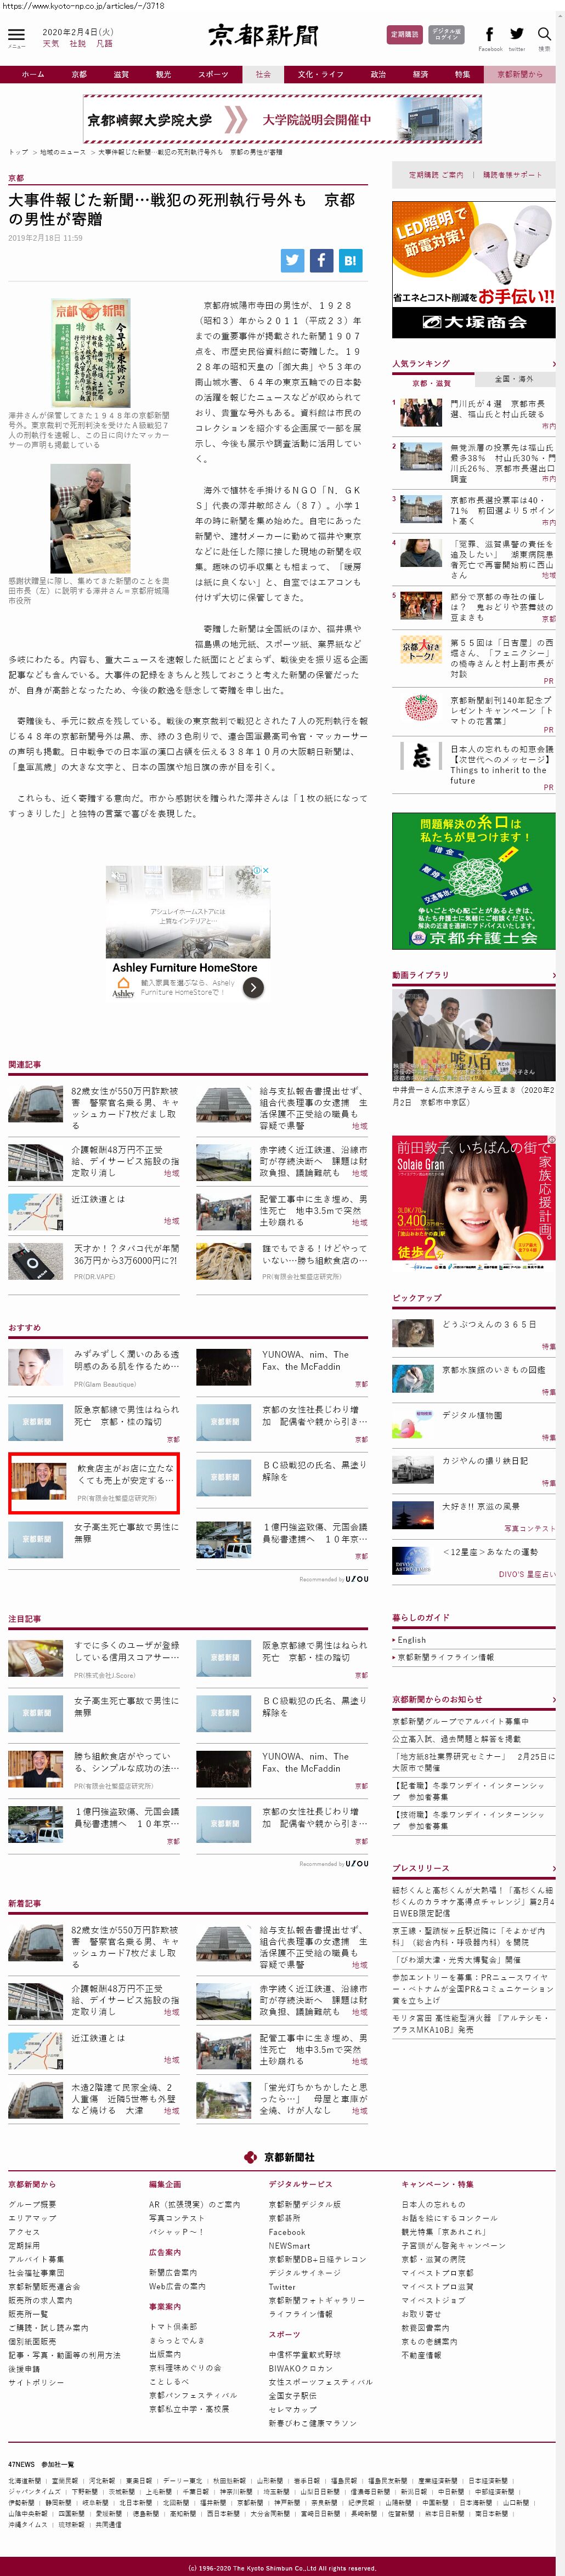
Task: Expand 人気ランキング section arrow
Action: coord(553,364)
